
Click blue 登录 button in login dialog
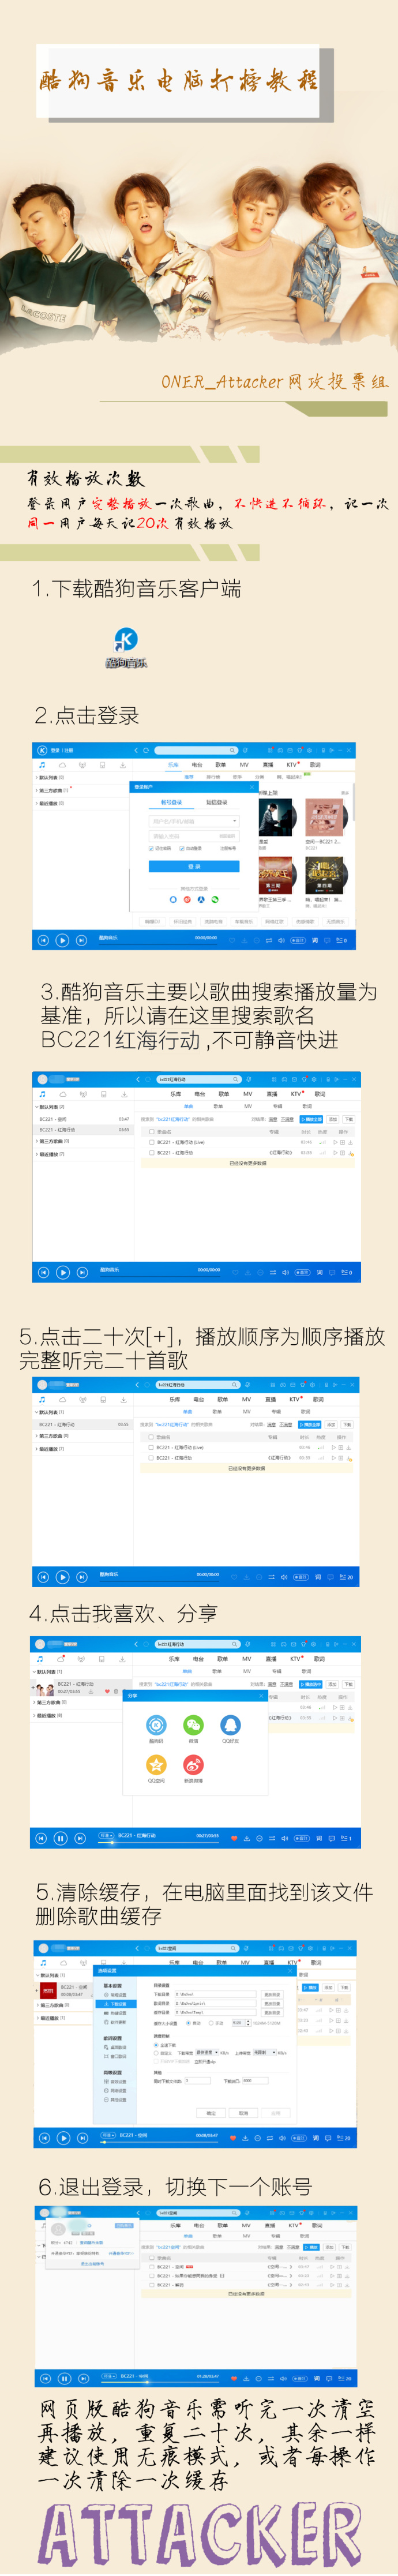coord(194,866)
